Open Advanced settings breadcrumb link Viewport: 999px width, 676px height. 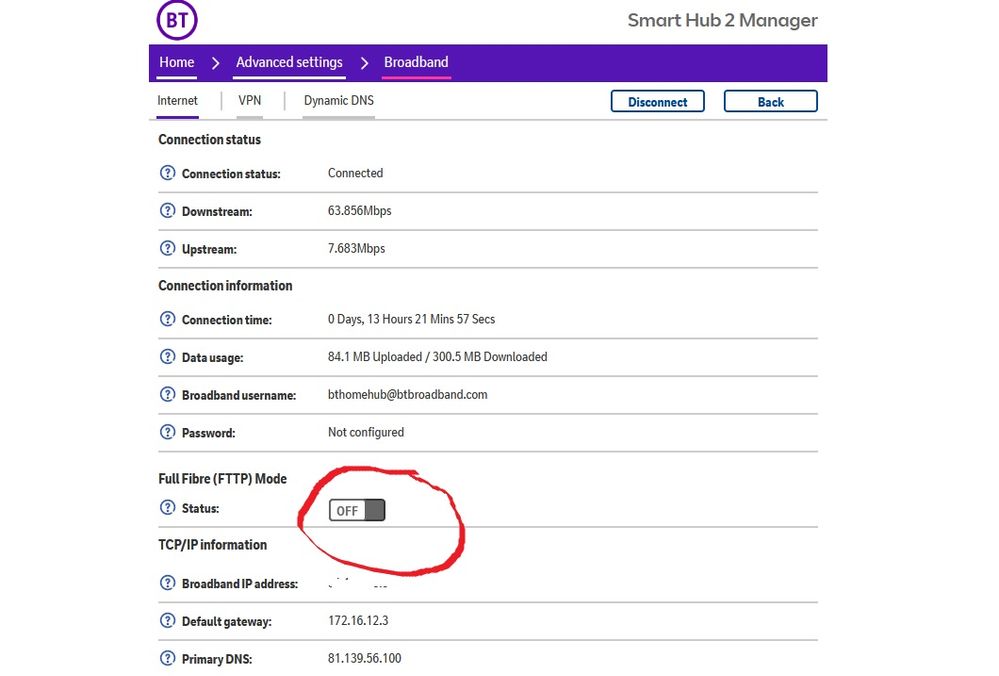289,62
